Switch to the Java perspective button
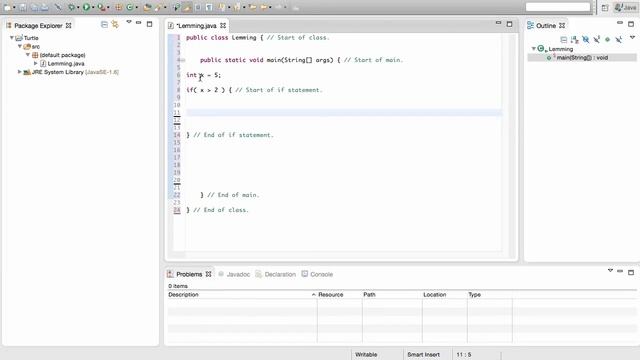This screenshot has width=640, height=360. 625,7
